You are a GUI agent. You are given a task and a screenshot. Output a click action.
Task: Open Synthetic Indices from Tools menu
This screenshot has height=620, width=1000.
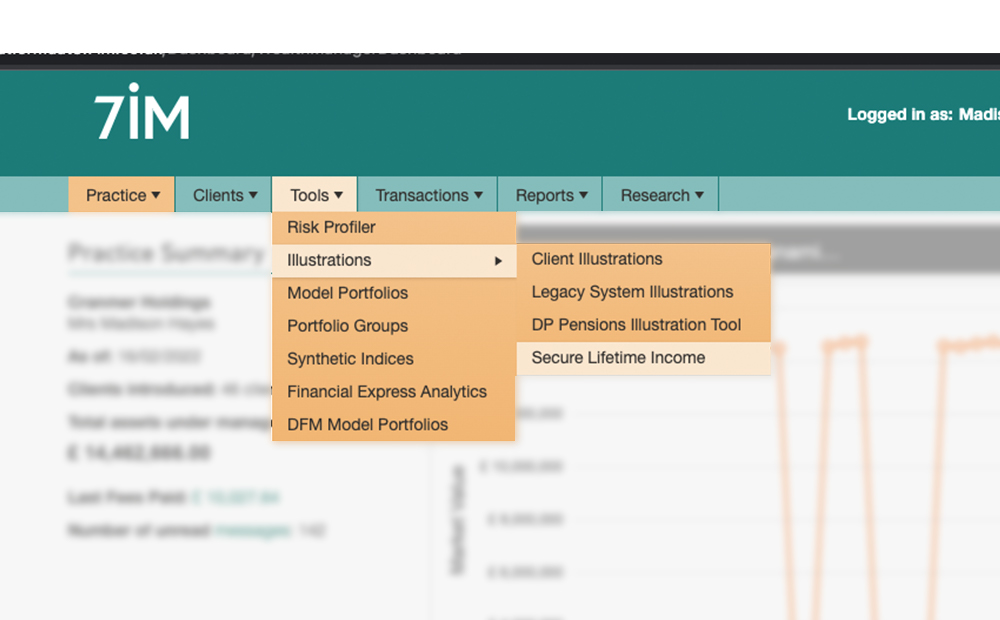394,359
